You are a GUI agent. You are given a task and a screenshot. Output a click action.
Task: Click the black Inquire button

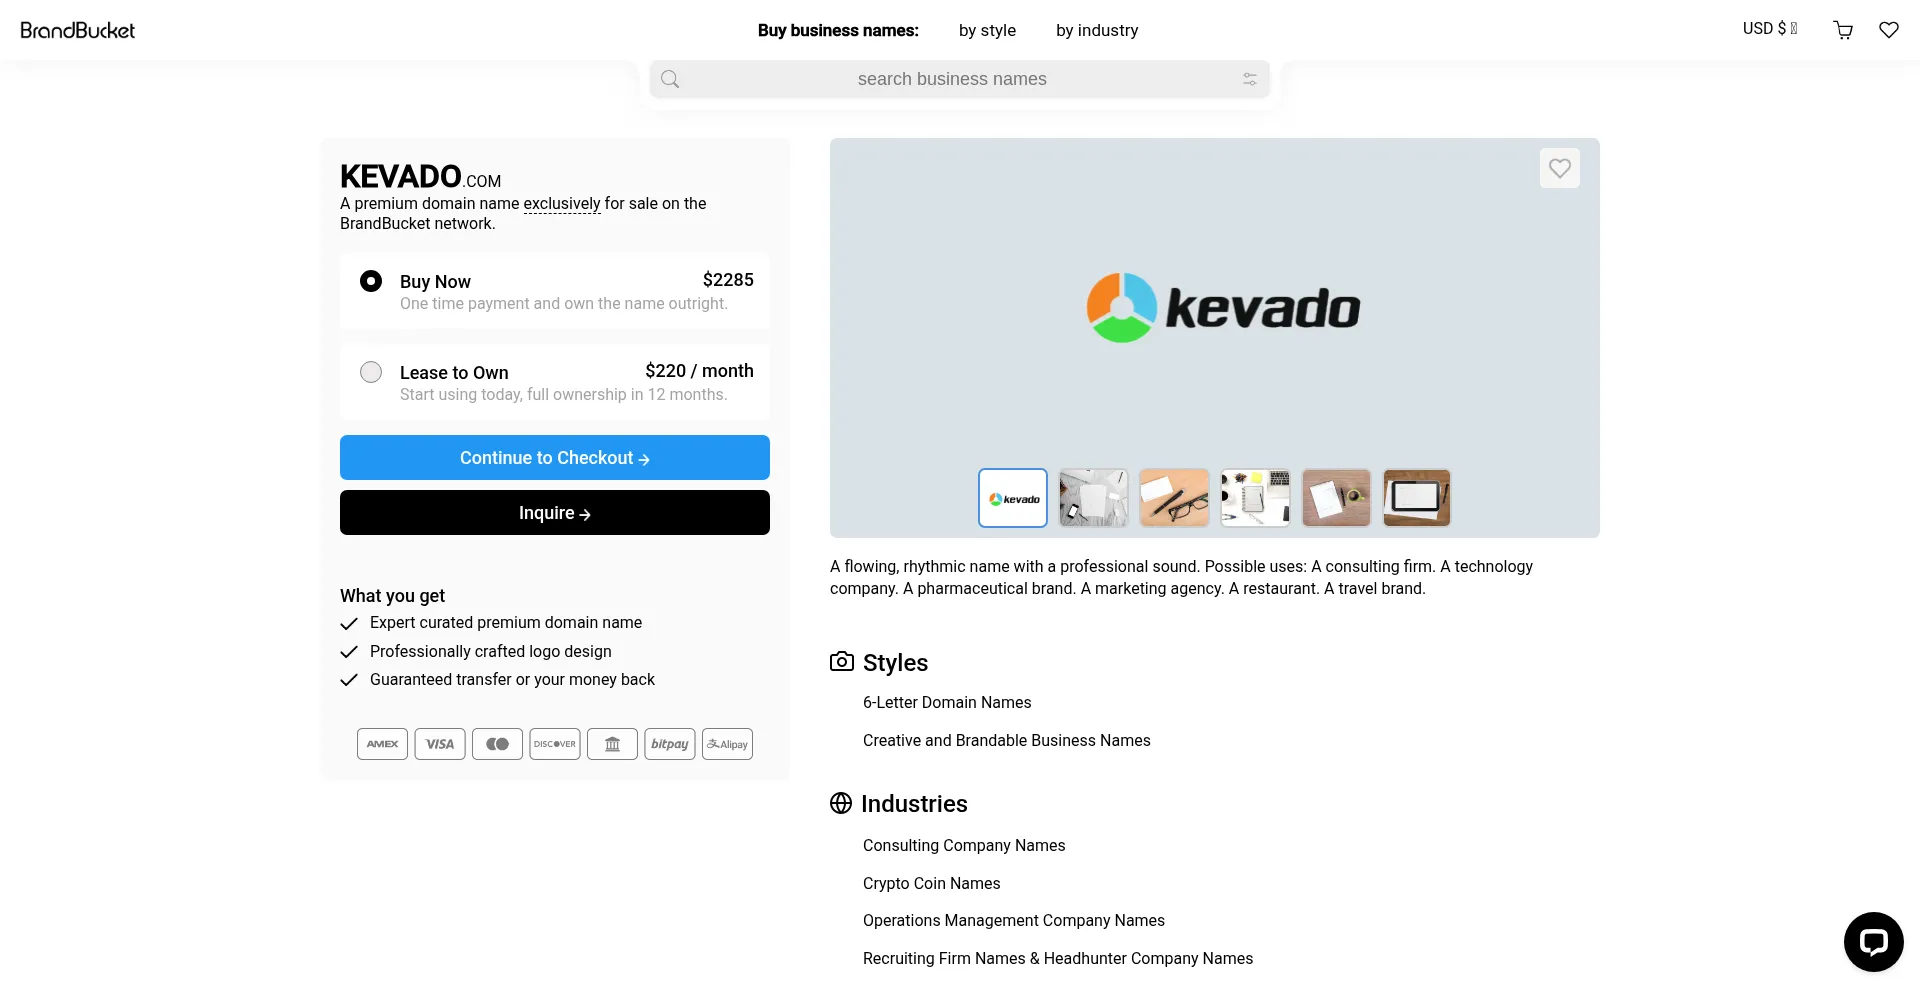[555, 513]
